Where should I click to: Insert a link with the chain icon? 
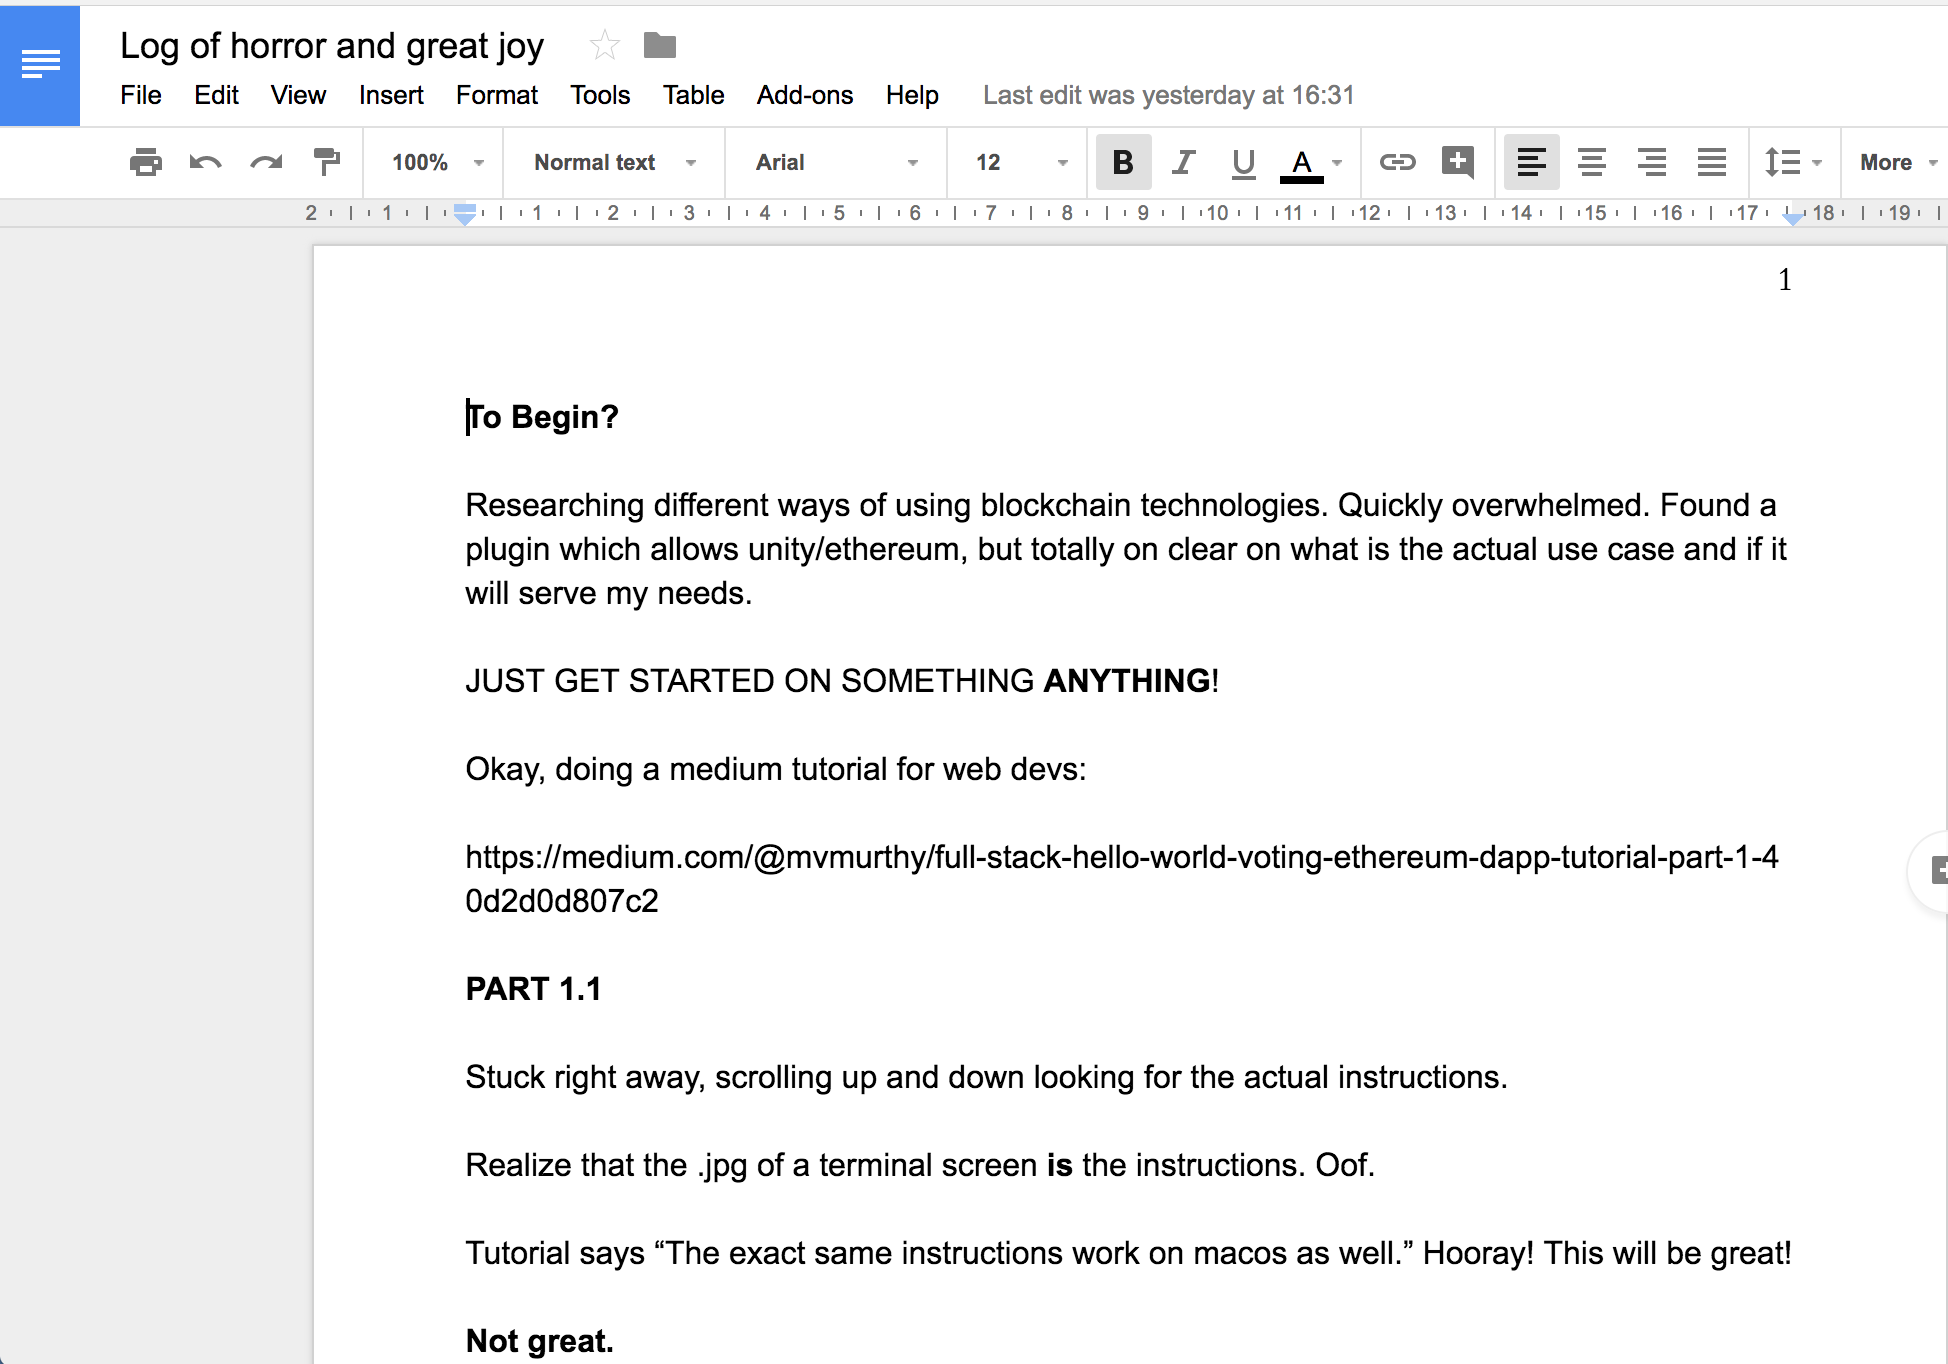tap(1397, 162)
